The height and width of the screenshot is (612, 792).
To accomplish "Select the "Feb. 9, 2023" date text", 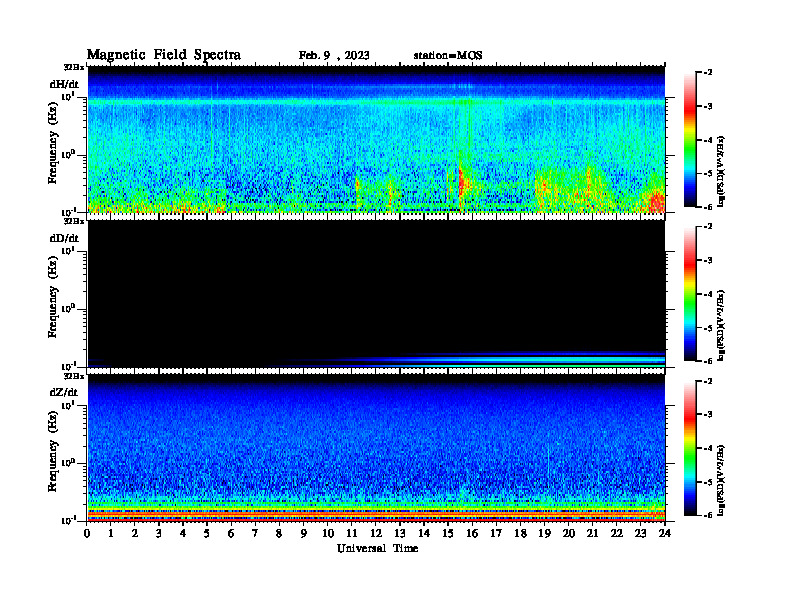I will click(334, 56).
